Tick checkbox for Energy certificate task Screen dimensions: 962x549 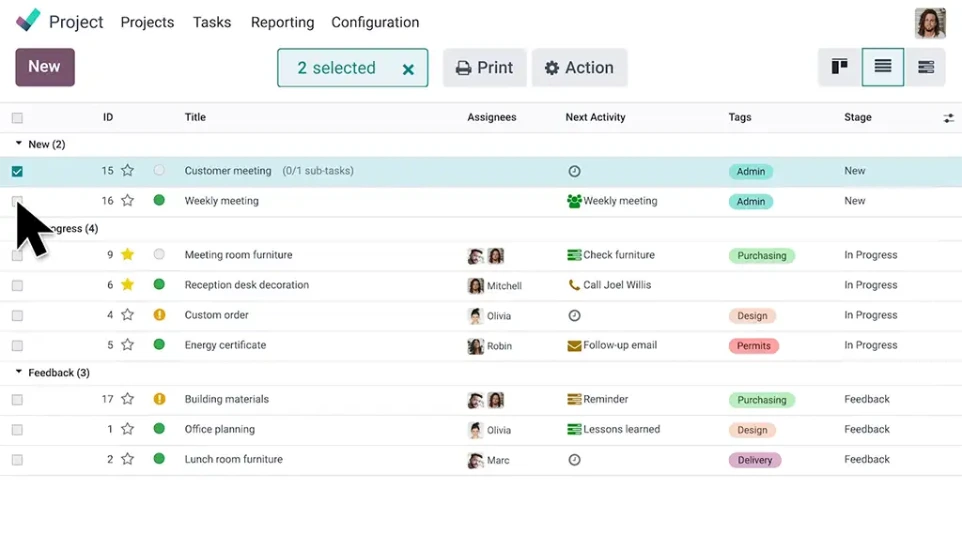click(17, 345)
